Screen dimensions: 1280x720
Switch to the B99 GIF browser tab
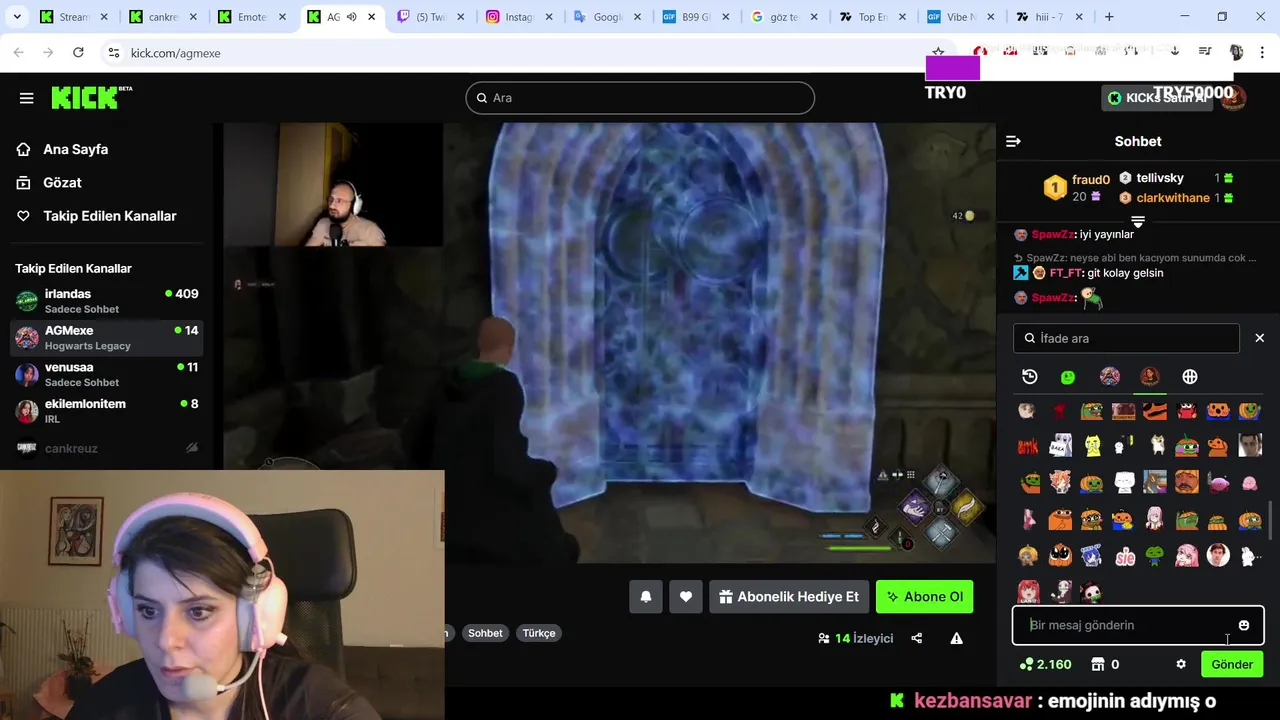[697, 17]
